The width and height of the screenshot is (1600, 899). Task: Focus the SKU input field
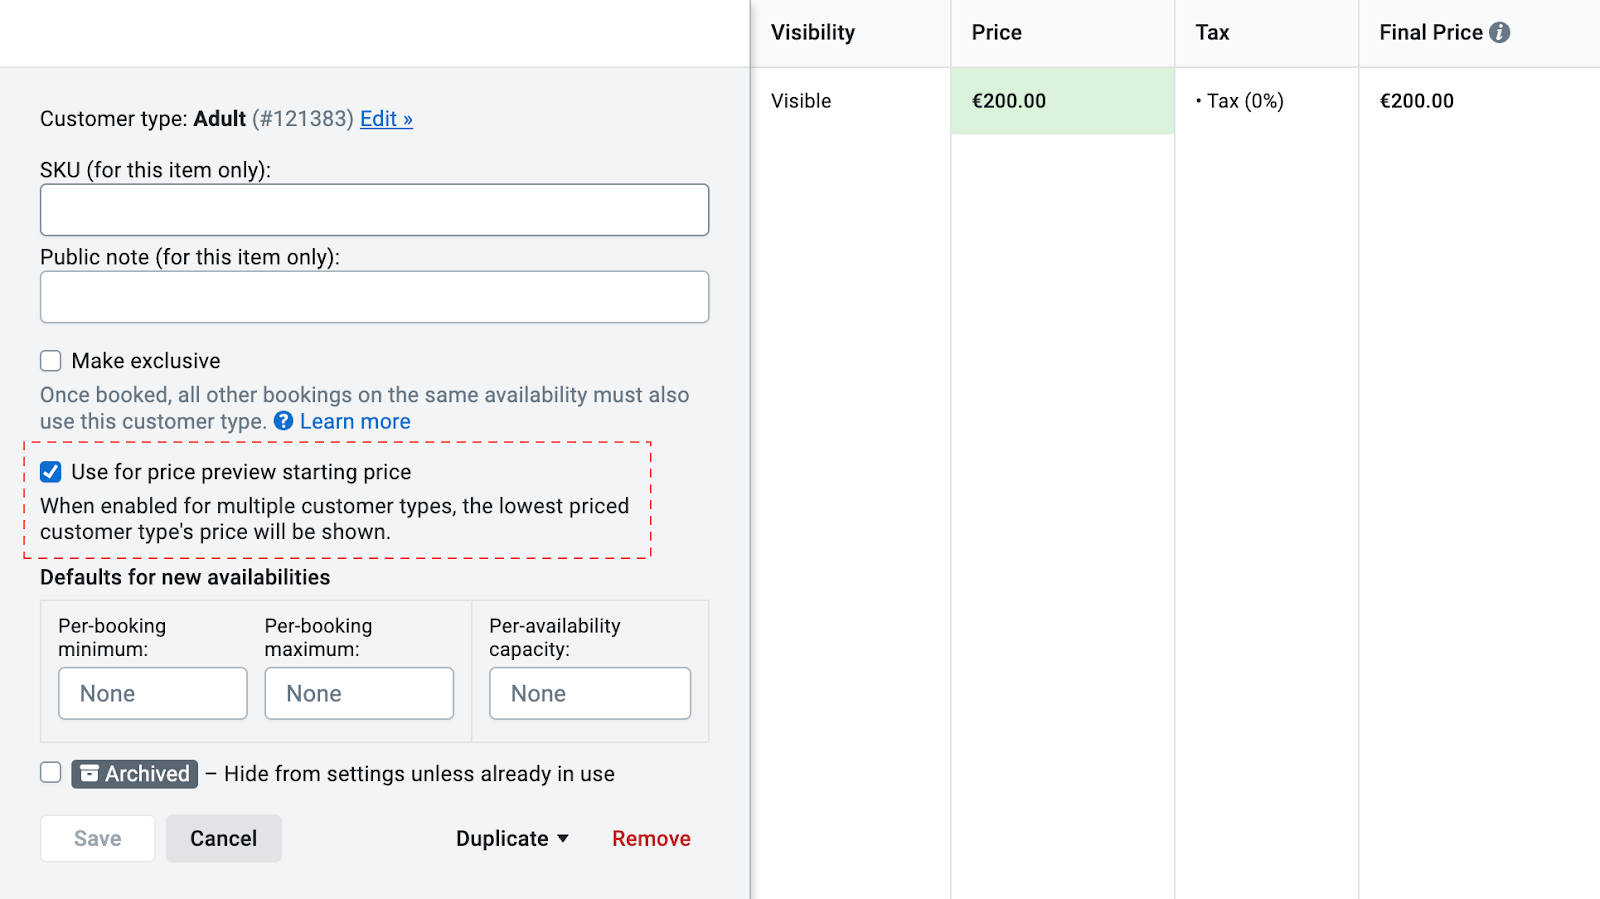[374, 210]
